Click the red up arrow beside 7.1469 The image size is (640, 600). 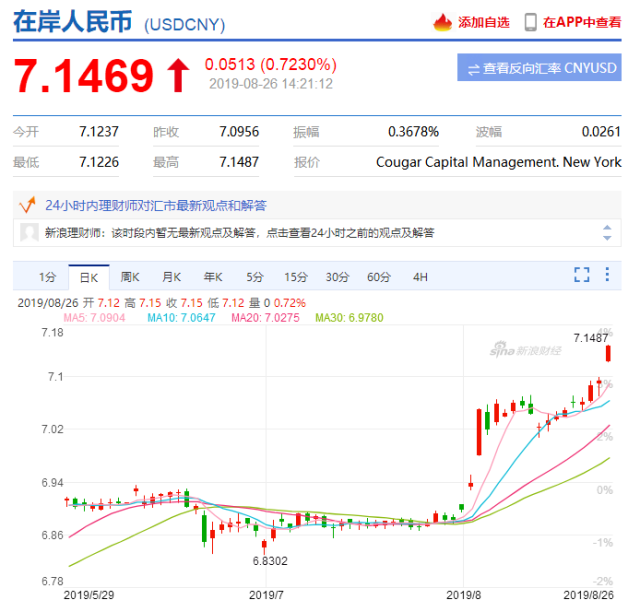[x=177, y=75]
